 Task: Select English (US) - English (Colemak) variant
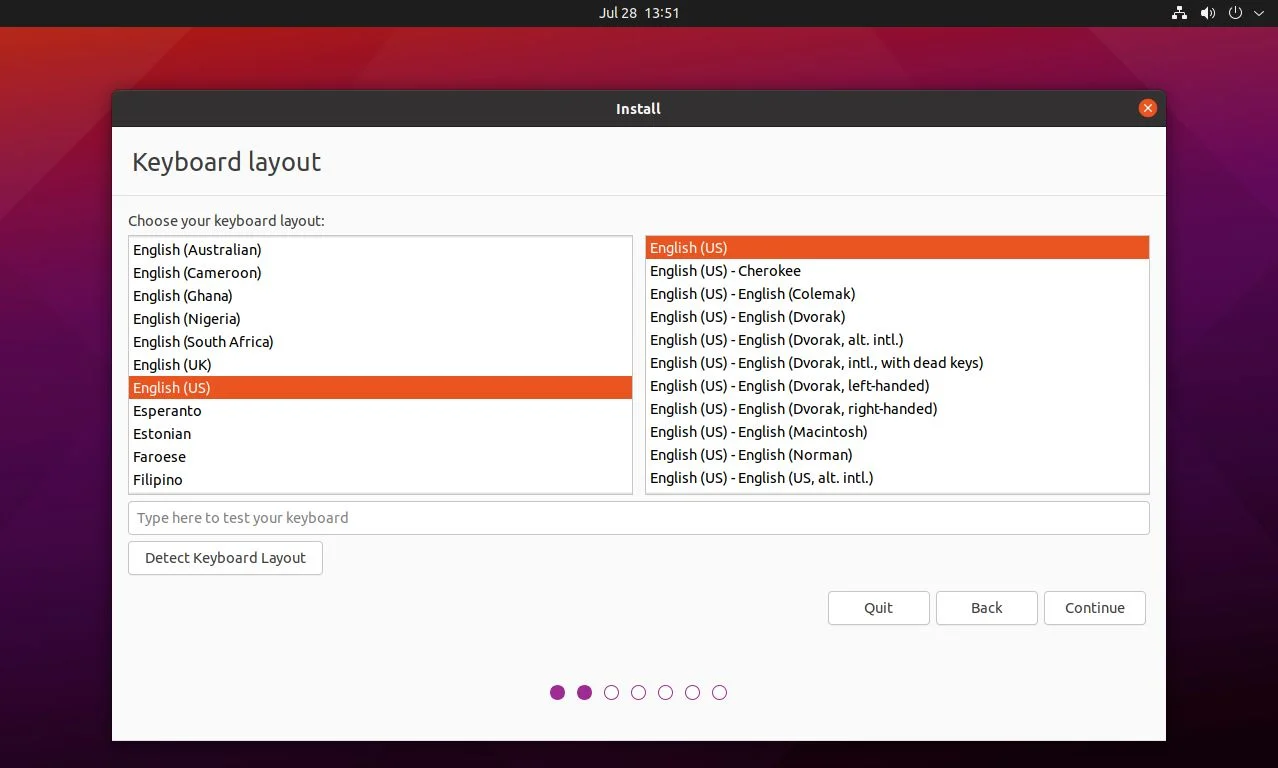pyautogui.click(x=897, y=294)
